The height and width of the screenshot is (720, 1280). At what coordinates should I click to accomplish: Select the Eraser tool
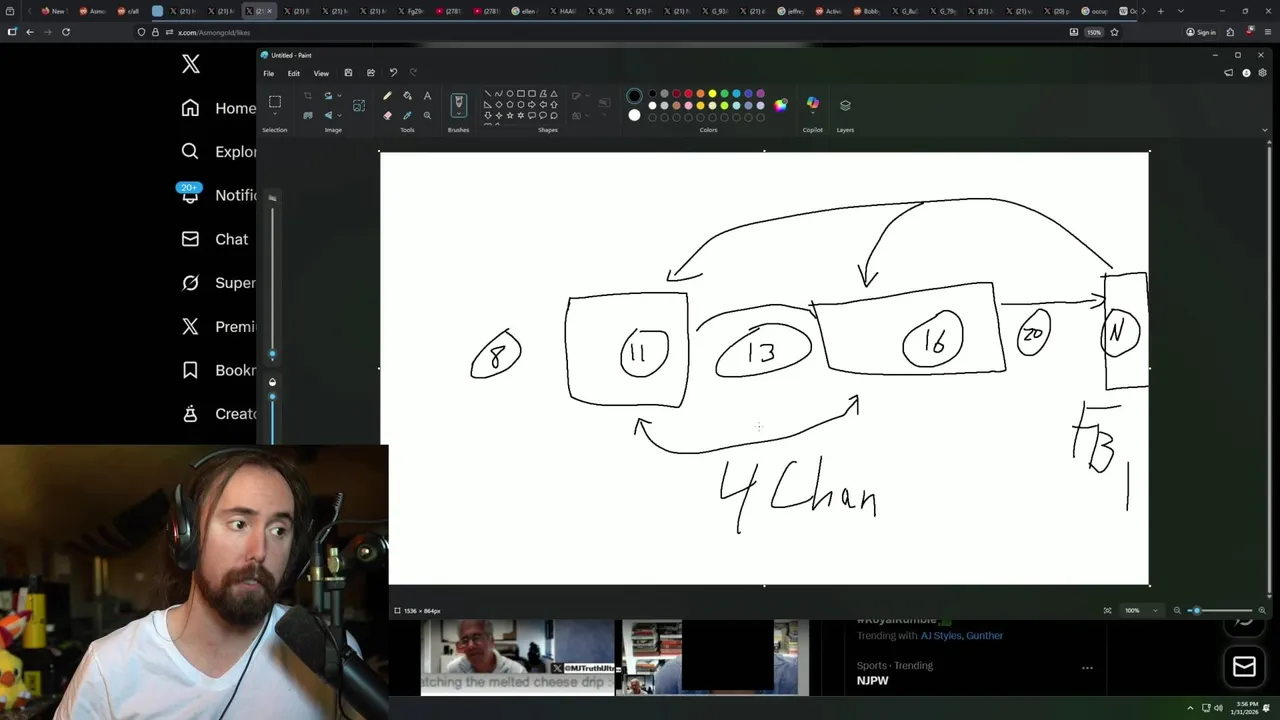point(387,115)
